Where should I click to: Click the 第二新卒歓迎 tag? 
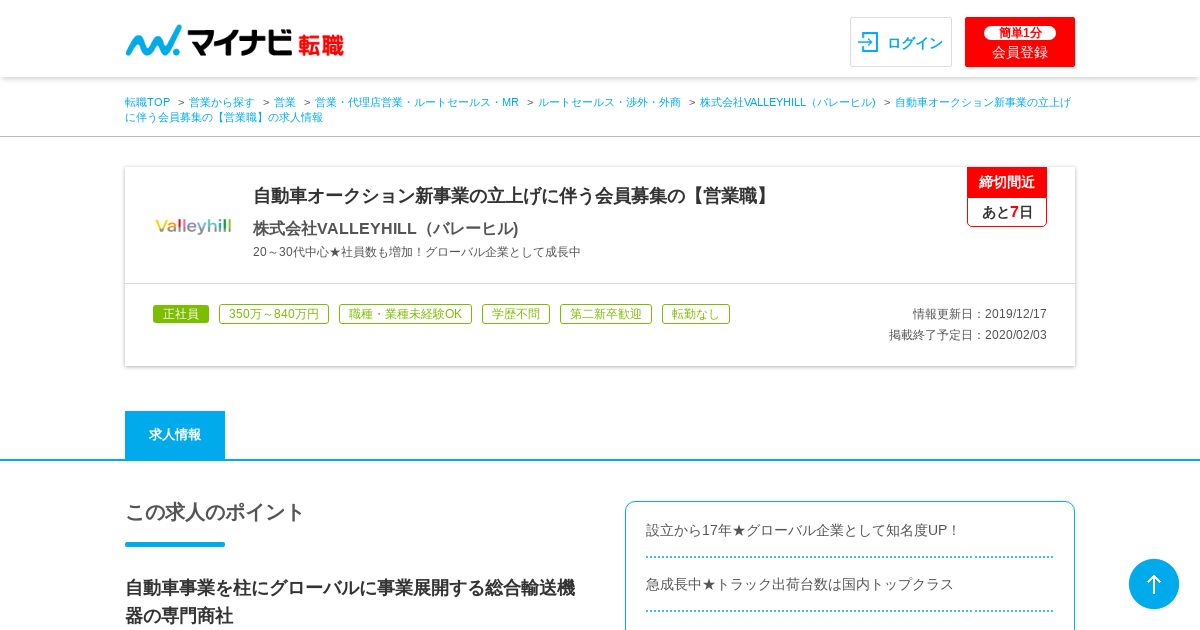[606, 314]
